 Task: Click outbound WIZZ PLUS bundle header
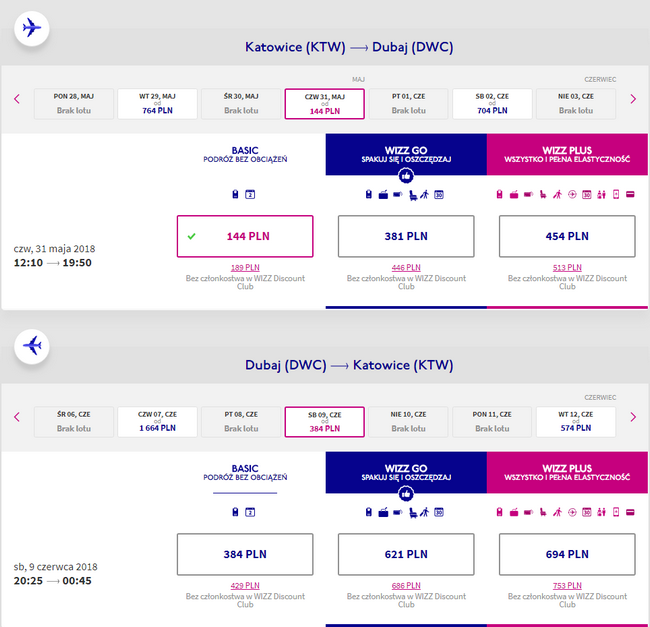tap(567, 154)
